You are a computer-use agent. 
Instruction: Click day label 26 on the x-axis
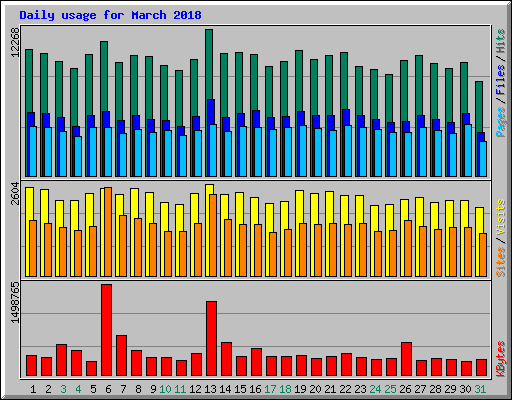tap(405, 389)
